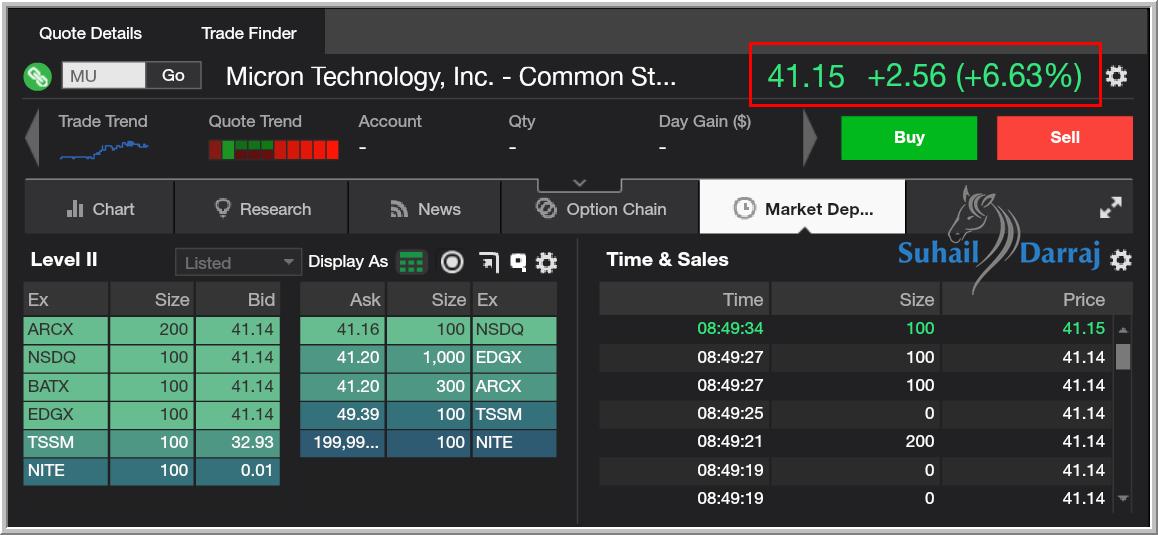This screenshot has height=535, width=1158.
Task: Click the bid-side Size column header
Action: [151, 299]
